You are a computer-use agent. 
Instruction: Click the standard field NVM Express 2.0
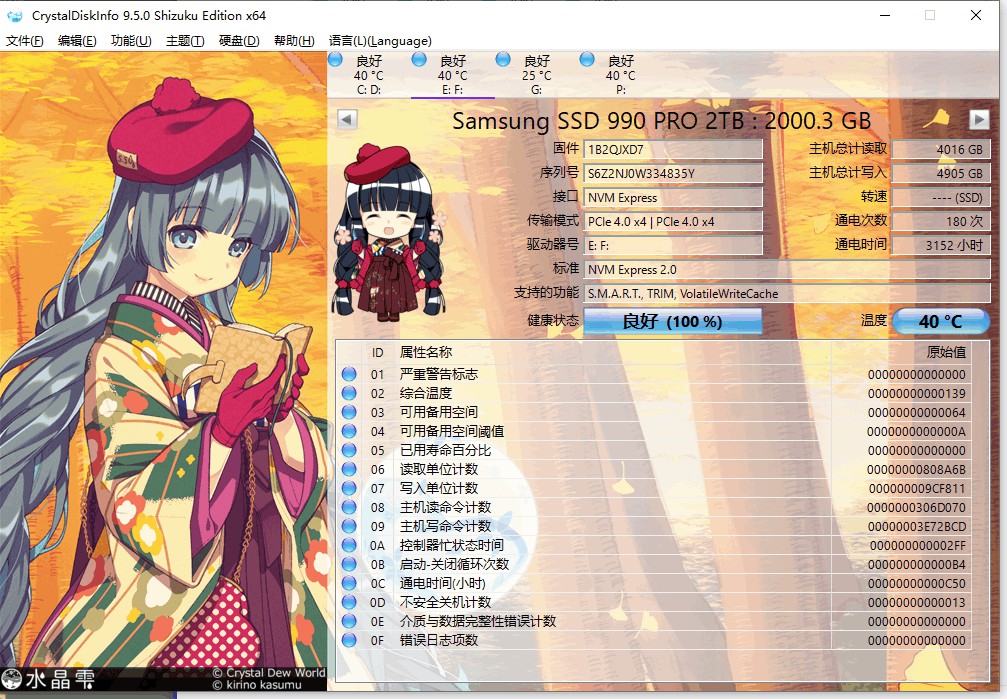(x=786, y=270)
